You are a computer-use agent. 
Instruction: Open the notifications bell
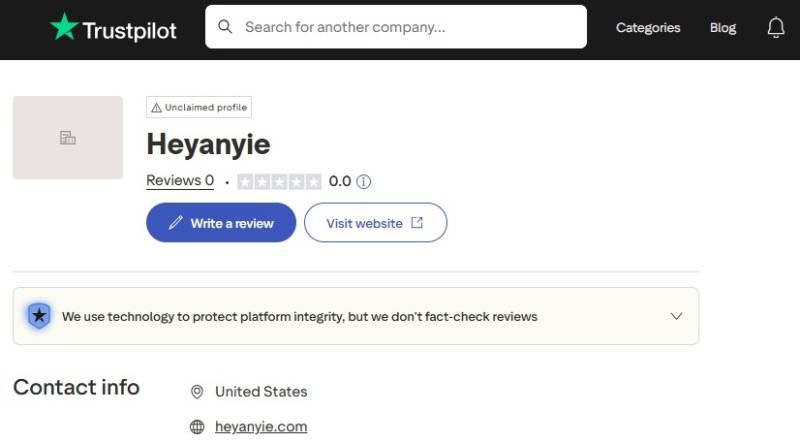(776, 28)
